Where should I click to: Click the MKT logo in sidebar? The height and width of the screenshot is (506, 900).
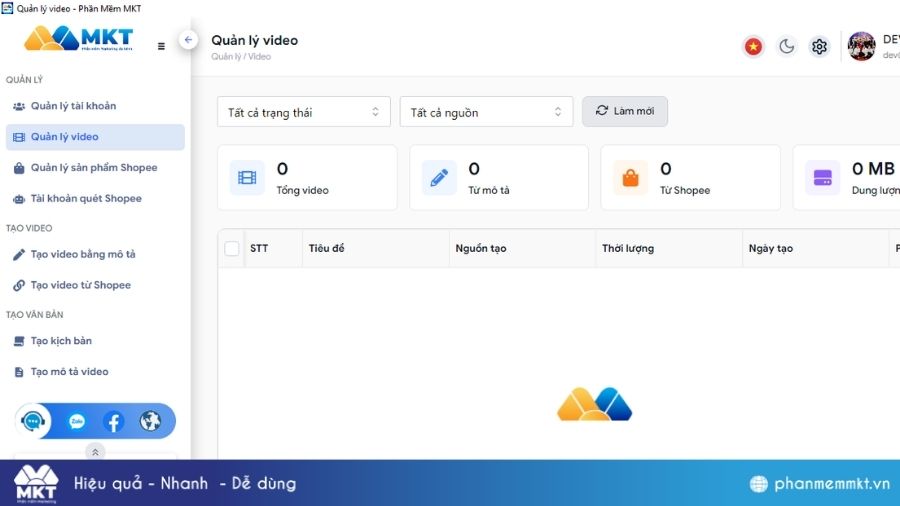(x=78, y=38)
